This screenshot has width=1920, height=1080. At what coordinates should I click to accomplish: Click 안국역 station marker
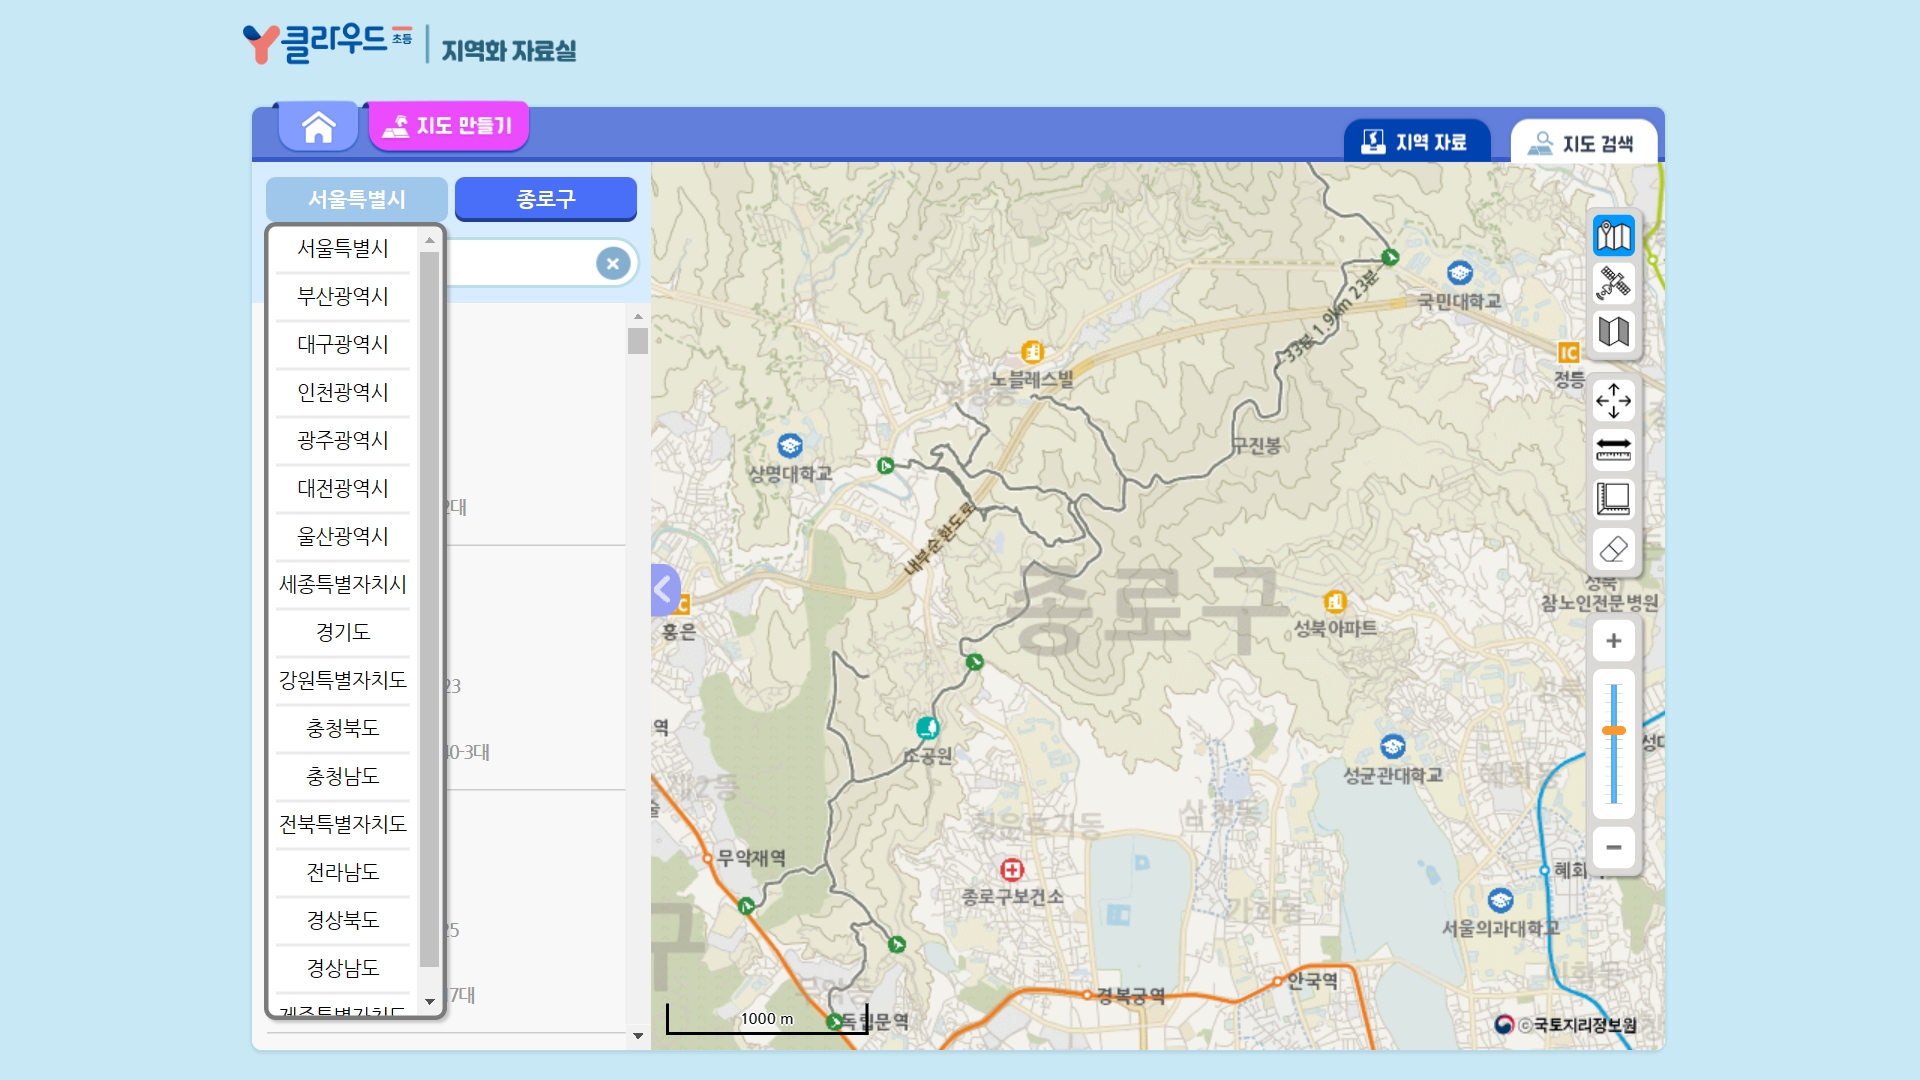pos(1278,981)
